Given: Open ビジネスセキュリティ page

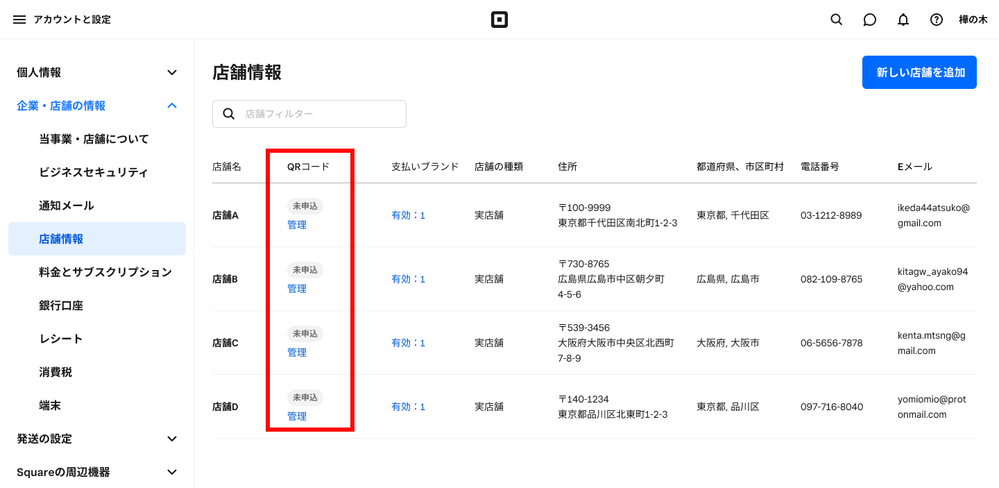Looking at the screenshot, I should (x=94, y=173).
